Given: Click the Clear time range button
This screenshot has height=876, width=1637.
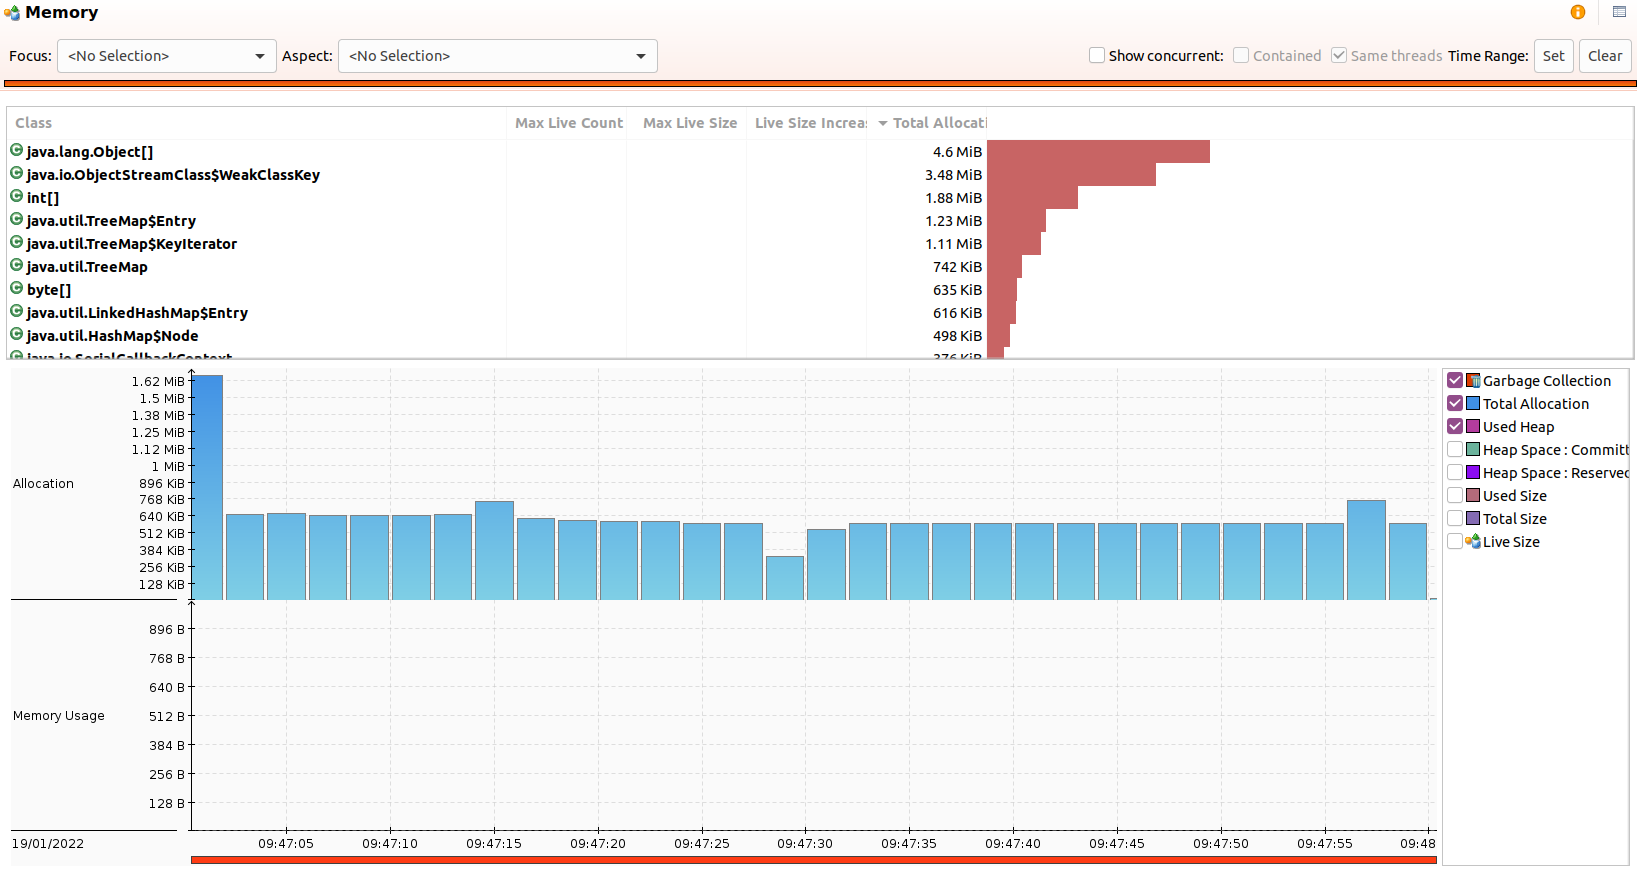Looking at the screenshot, I should click(1605, 56).
